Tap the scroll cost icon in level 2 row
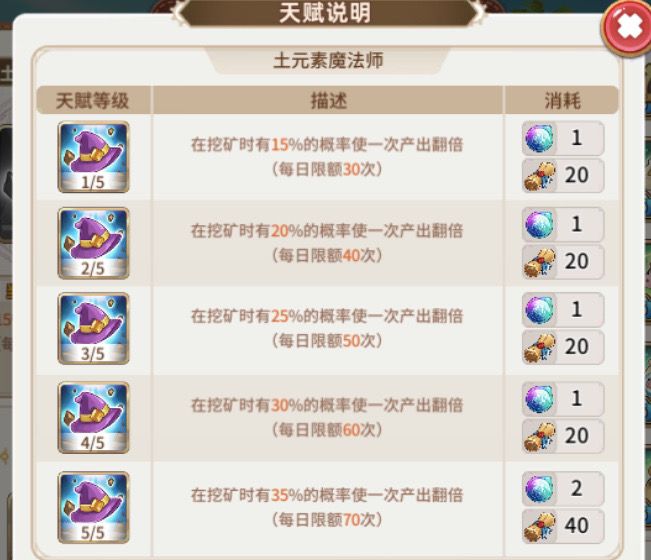 pyautogui.click(x=539, y=262)
